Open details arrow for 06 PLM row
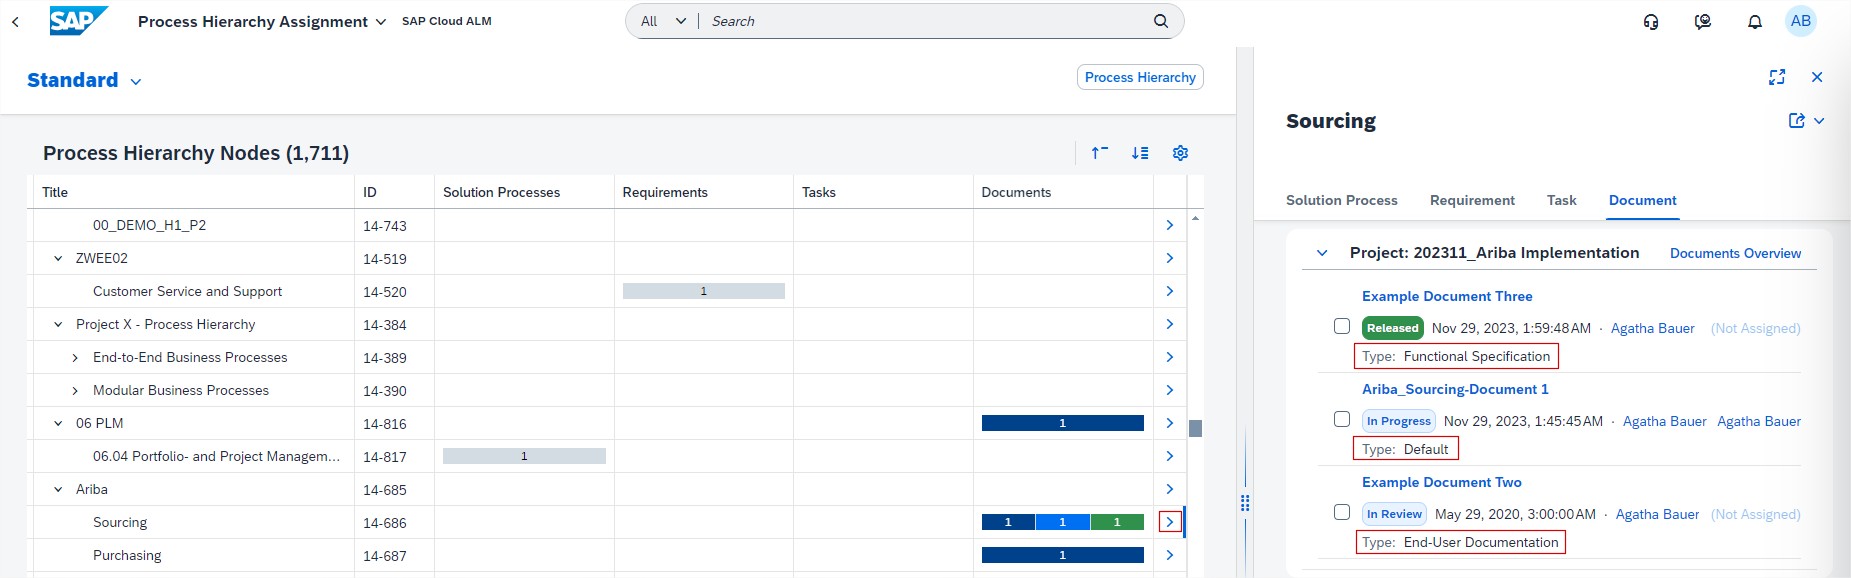This screenshot has height=578, width=1851. [x=1169, y=423]
